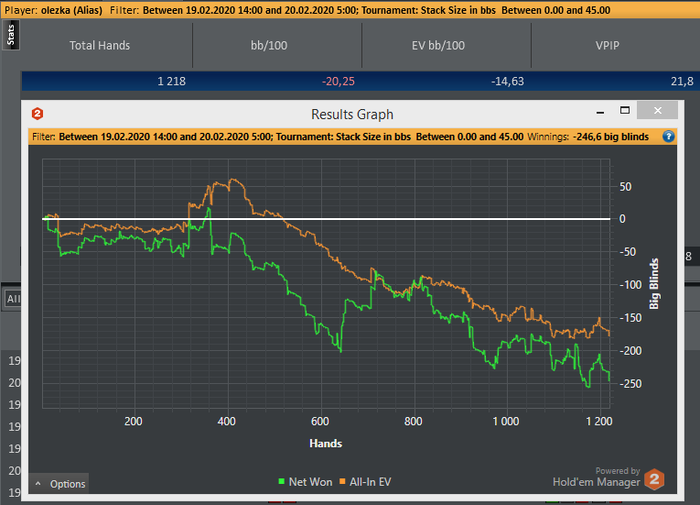Click the All-In EV orange legend swatch
700x505 pixels.
[x=342, y=481]
